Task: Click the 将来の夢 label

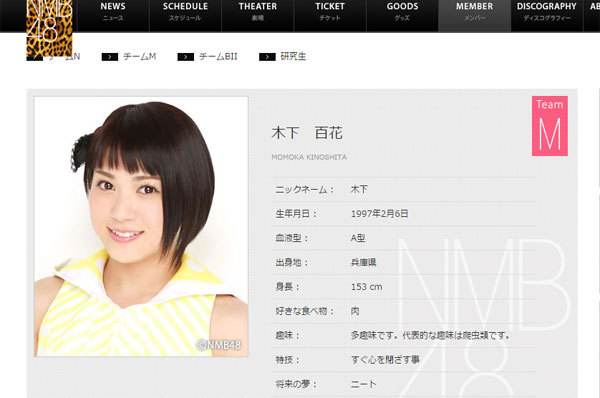Action: tap(296, 384)
